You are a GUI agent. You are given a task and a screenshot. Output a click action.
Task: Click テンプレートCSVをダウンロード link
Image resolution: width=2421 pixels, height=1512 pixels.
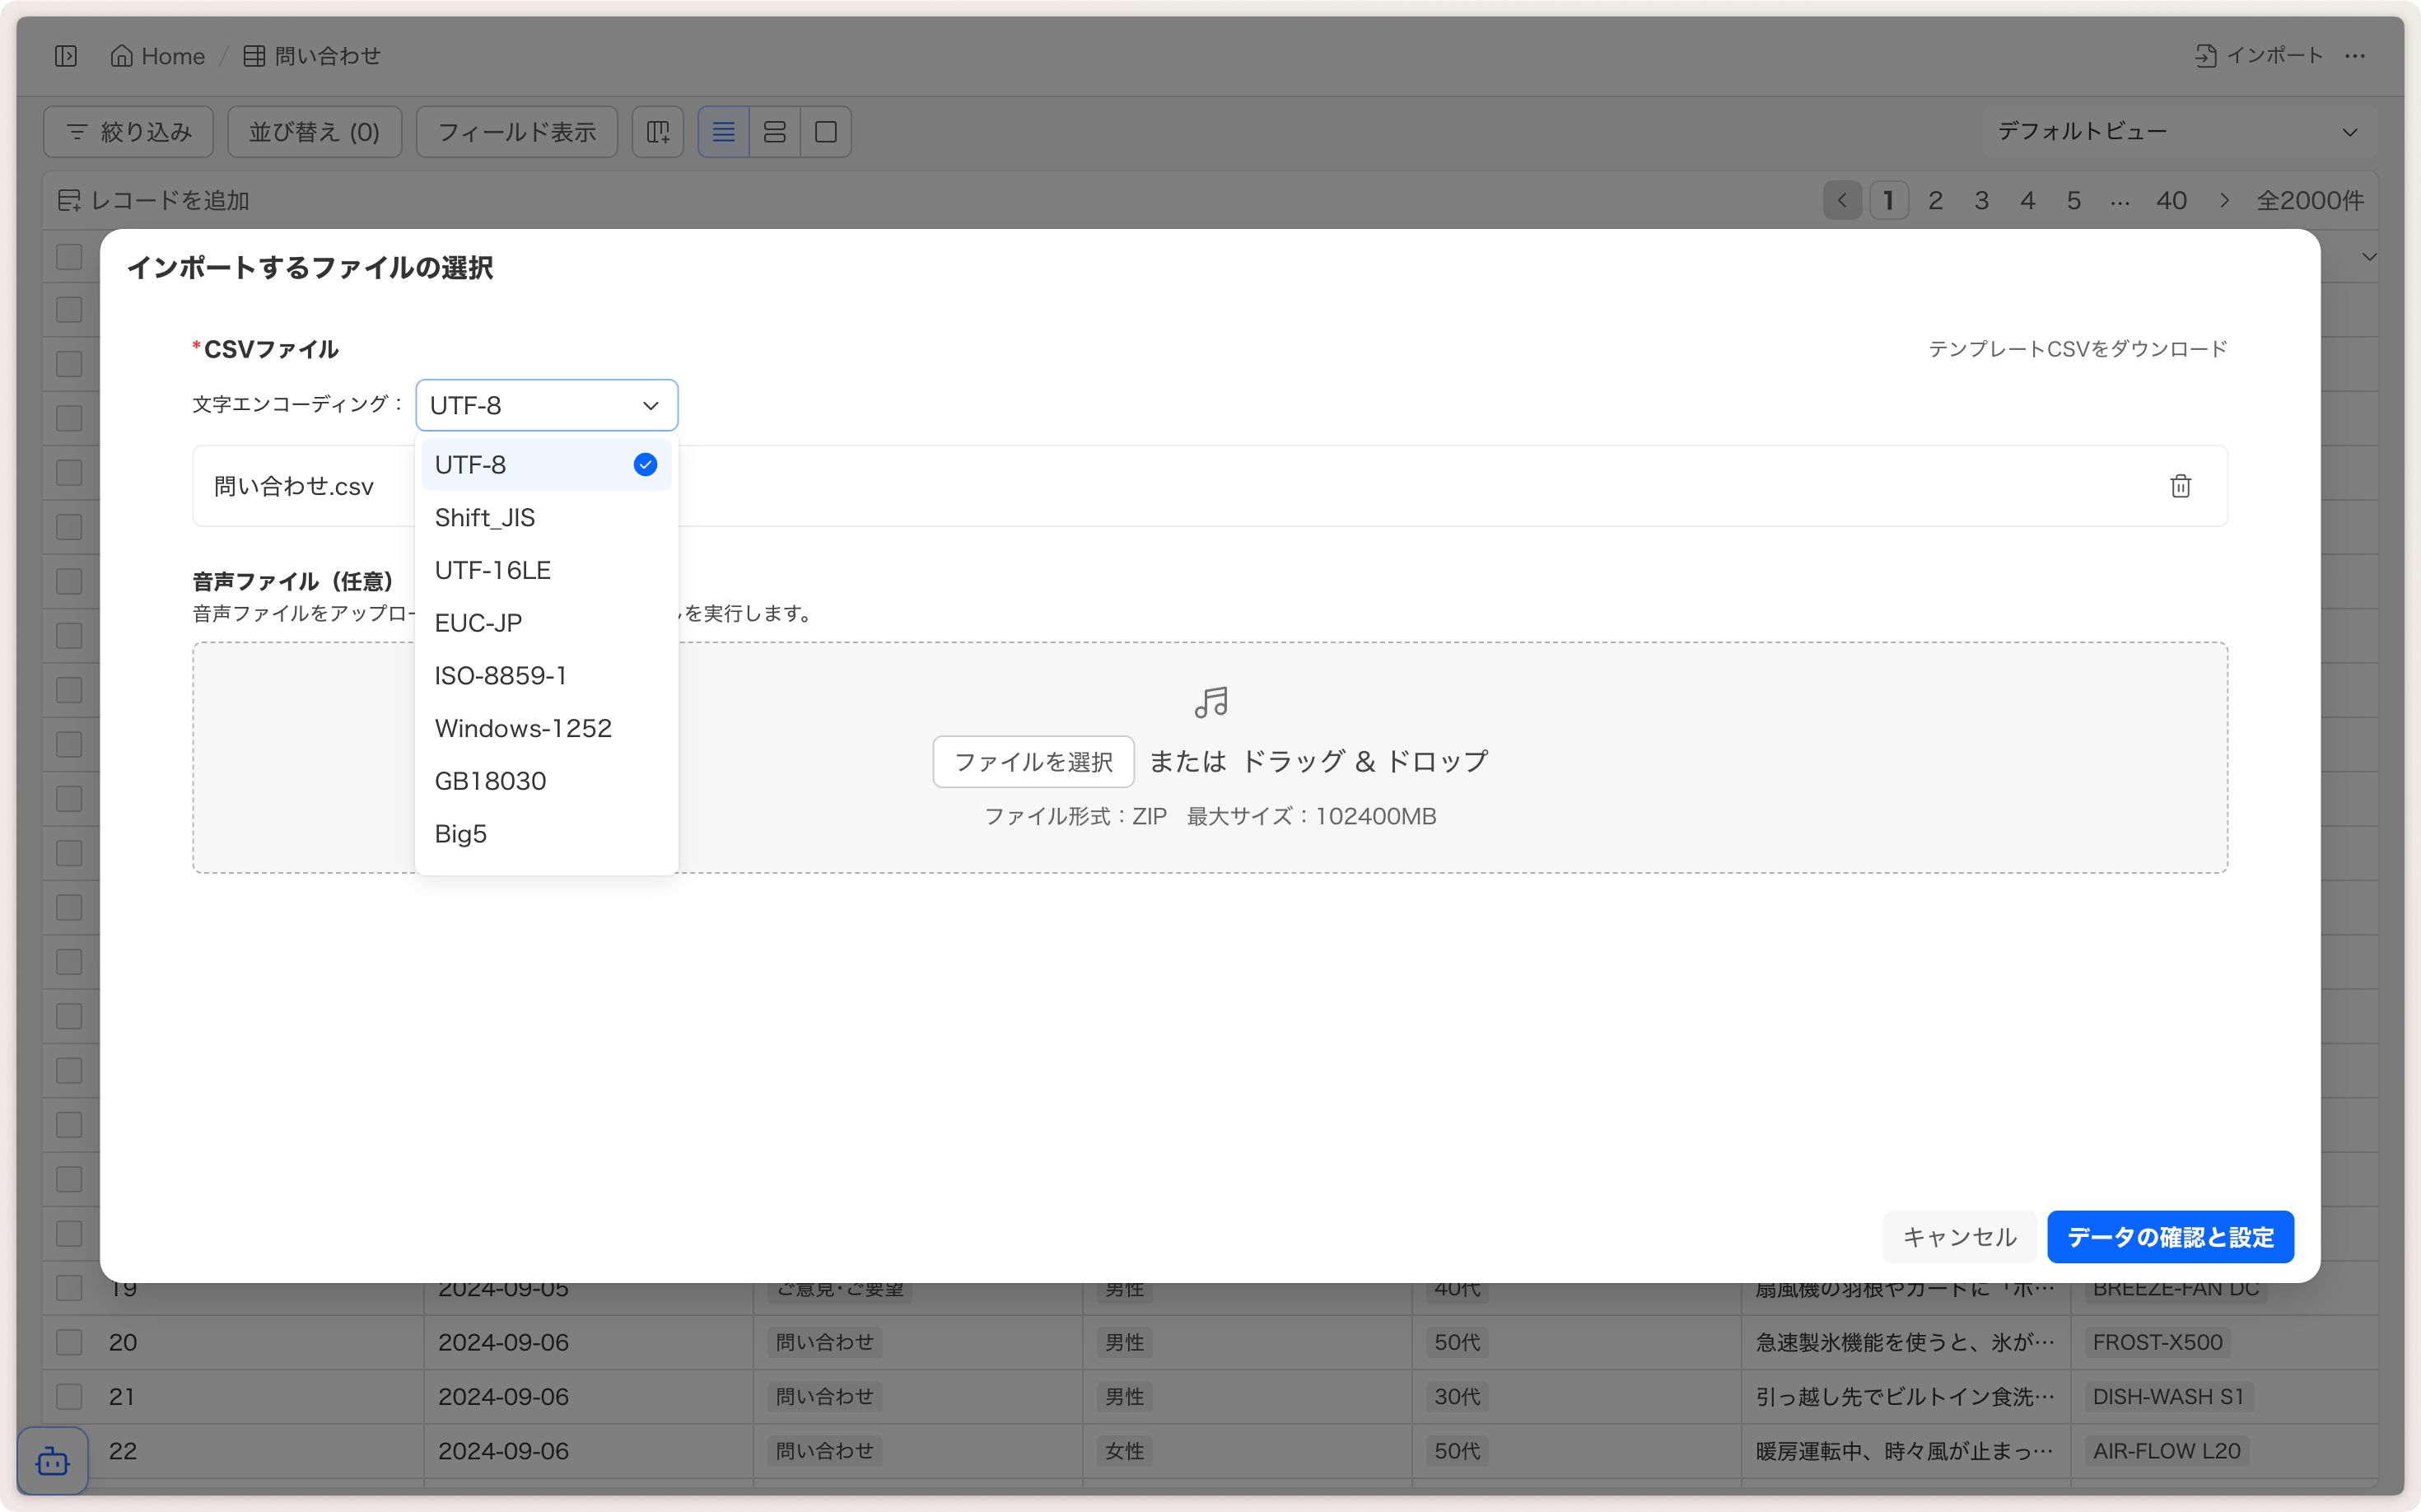point(2077,349)
